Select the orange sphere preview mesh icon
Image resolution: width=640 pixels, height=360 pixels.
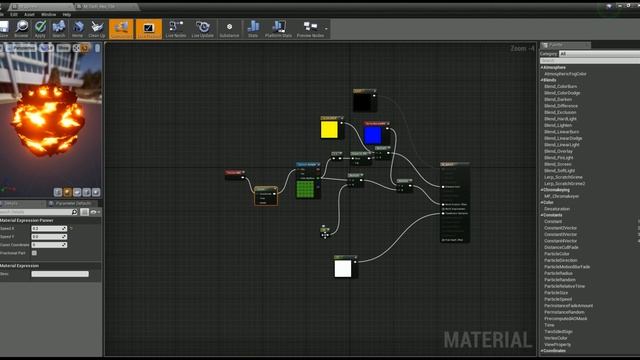(x=67, y=192)
